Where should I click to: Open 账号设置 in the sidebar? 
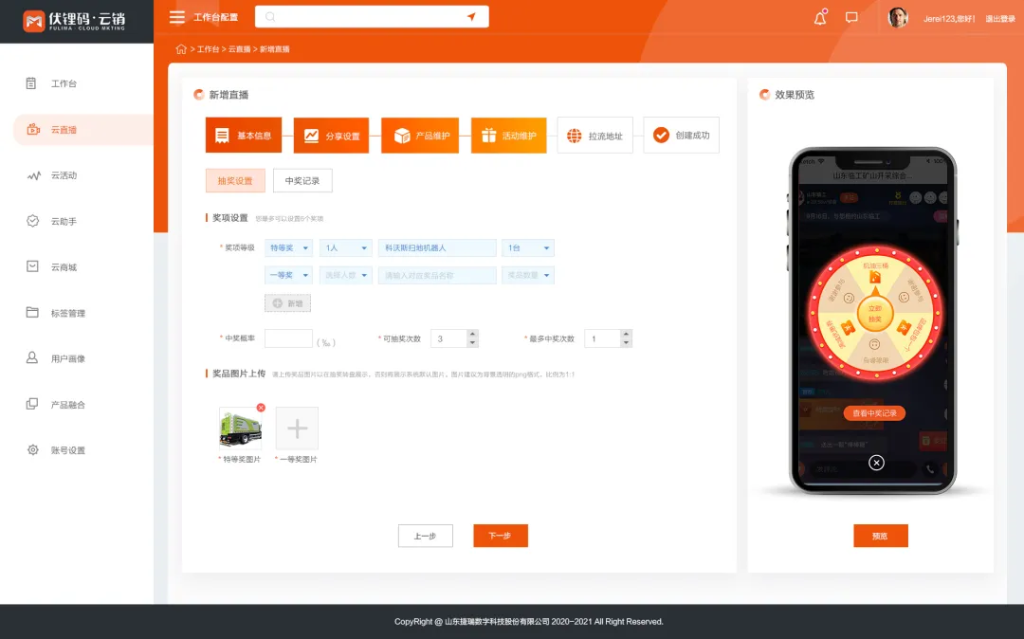pyautogui.click(x=68, y=451)
